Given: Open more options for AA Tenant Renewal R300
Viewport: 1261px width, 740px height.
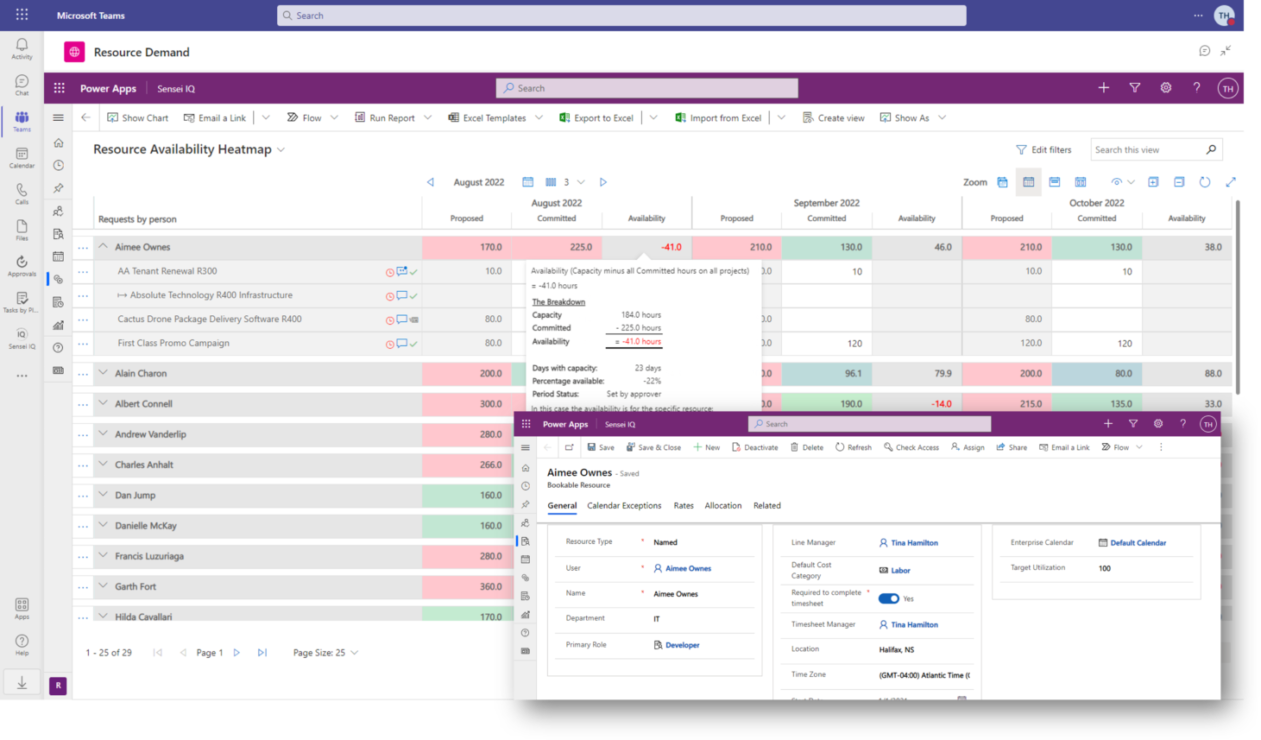Looking at the screenshot, I should pos(83,271).
